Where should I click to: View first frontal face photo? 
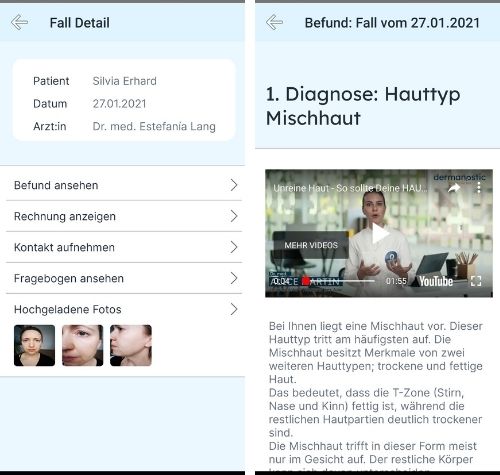coord(34,345)
